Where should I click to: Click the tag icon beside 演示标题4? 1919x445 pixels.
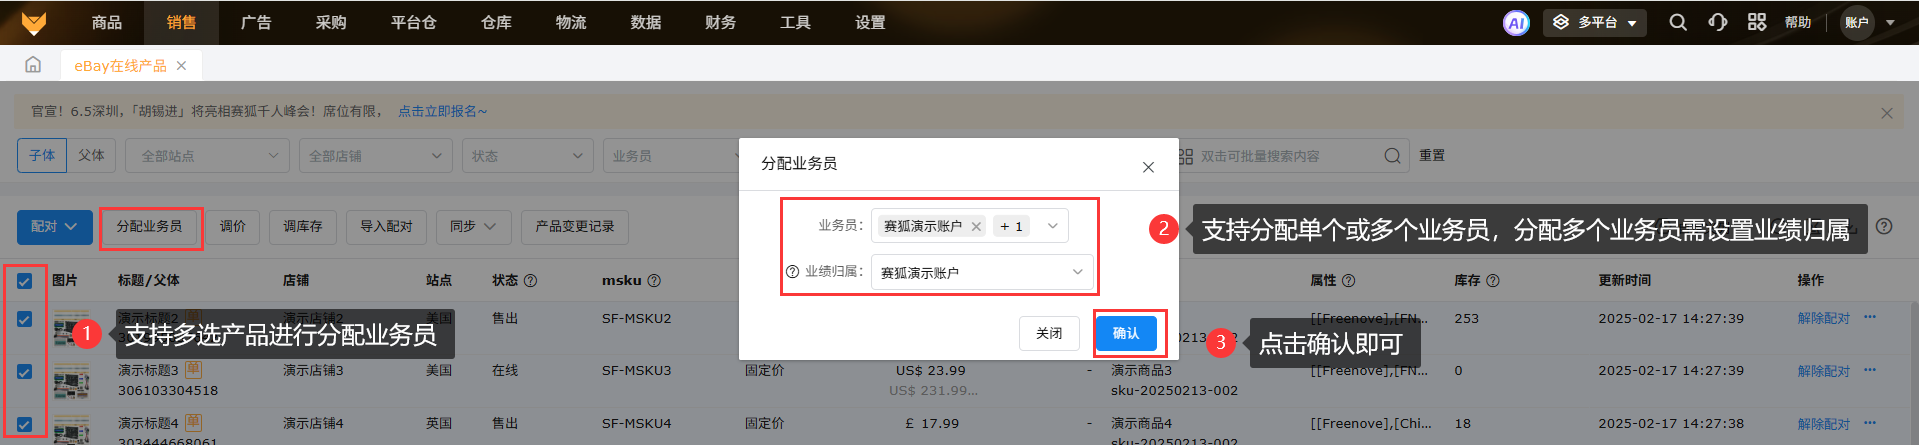point(194,423)
